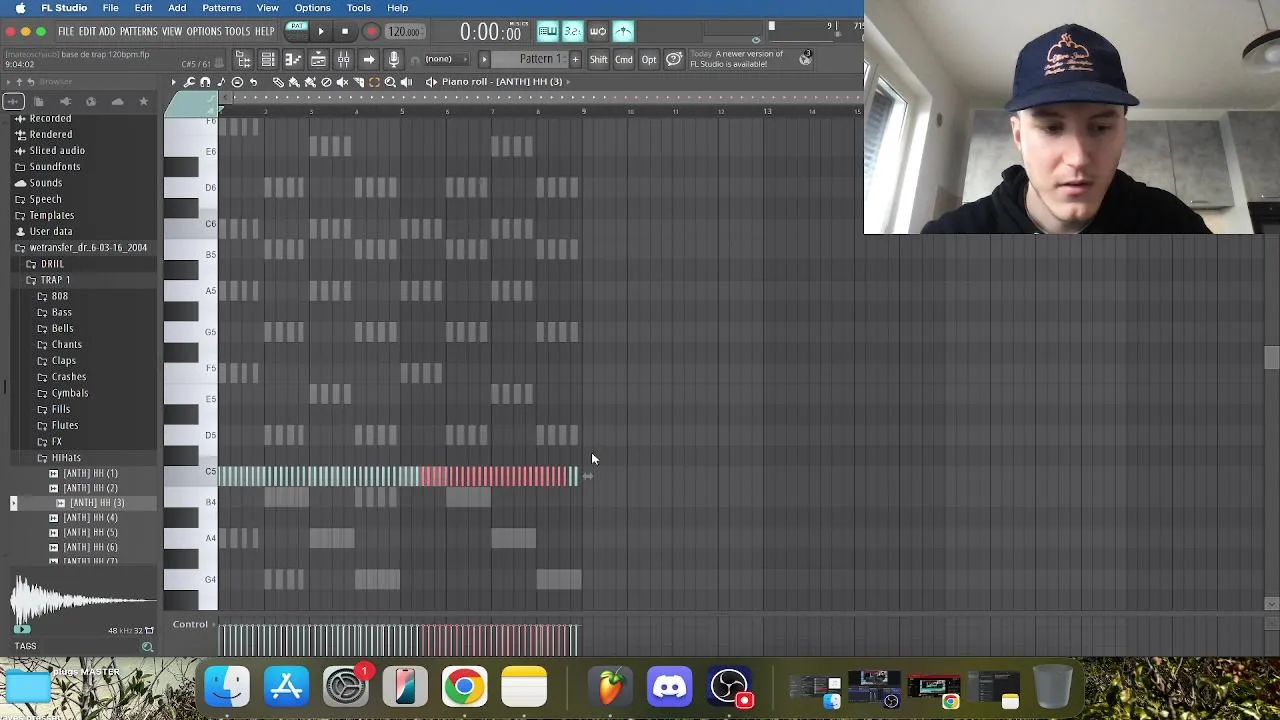Screen dimensions: 1280x720
Task: Open TOOLS menu in FL toolbar
Action: tap(237, 32)
